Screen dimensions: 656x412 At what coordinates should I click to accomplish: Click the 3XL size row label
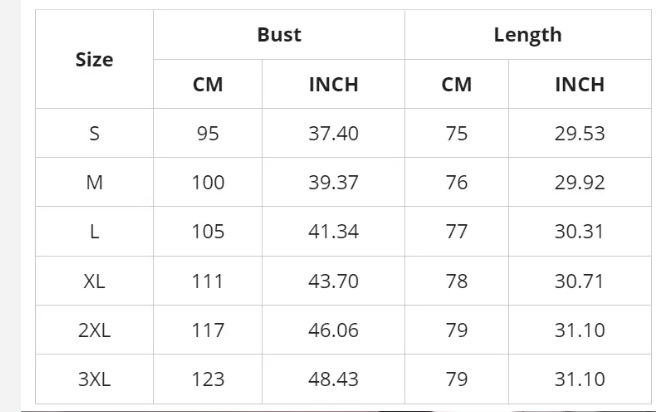click(x=94, y=379)
